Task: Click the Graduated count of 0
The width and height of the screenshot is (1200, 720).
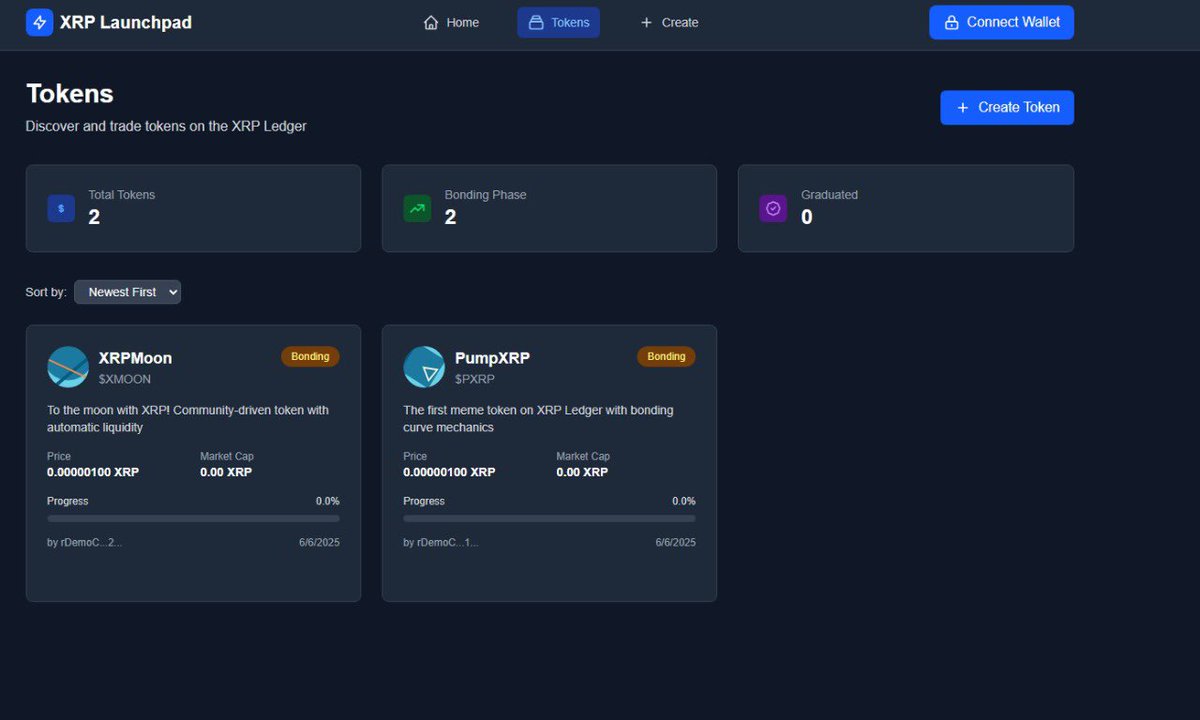Action: tap(807, 216)
